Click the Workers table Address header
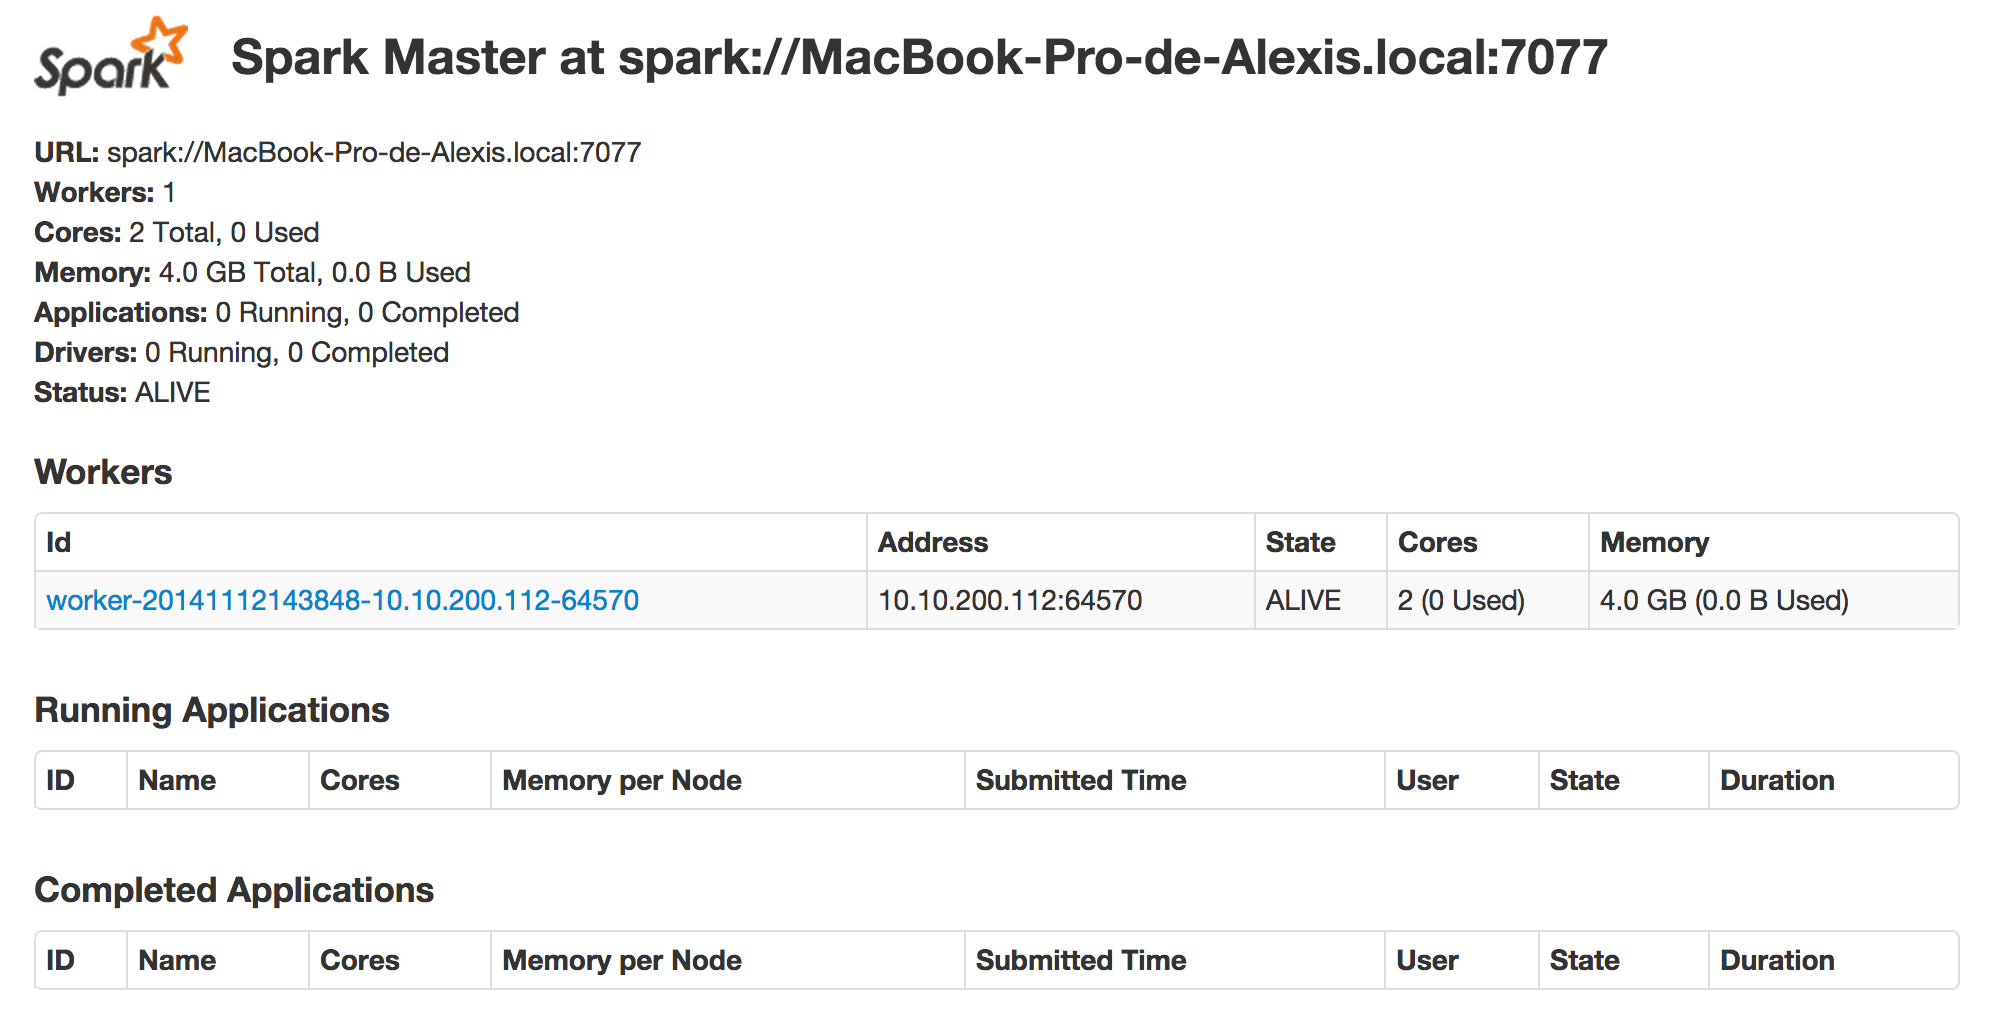Viewport: 1994px width, 1028px height. click(932, 542)
